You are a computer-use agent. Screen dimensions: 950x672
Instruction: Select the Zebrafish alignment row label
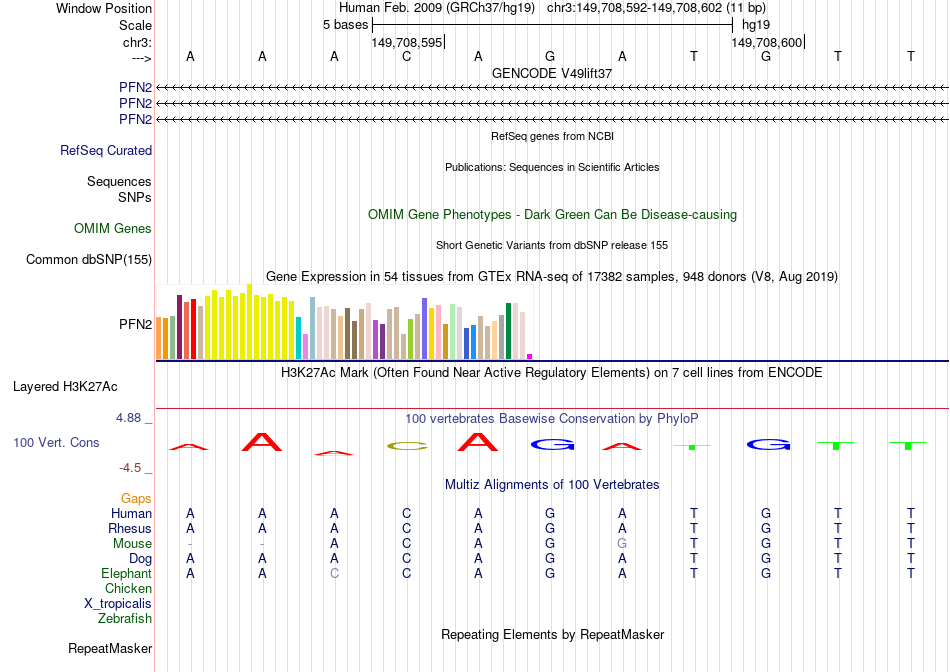125,619
